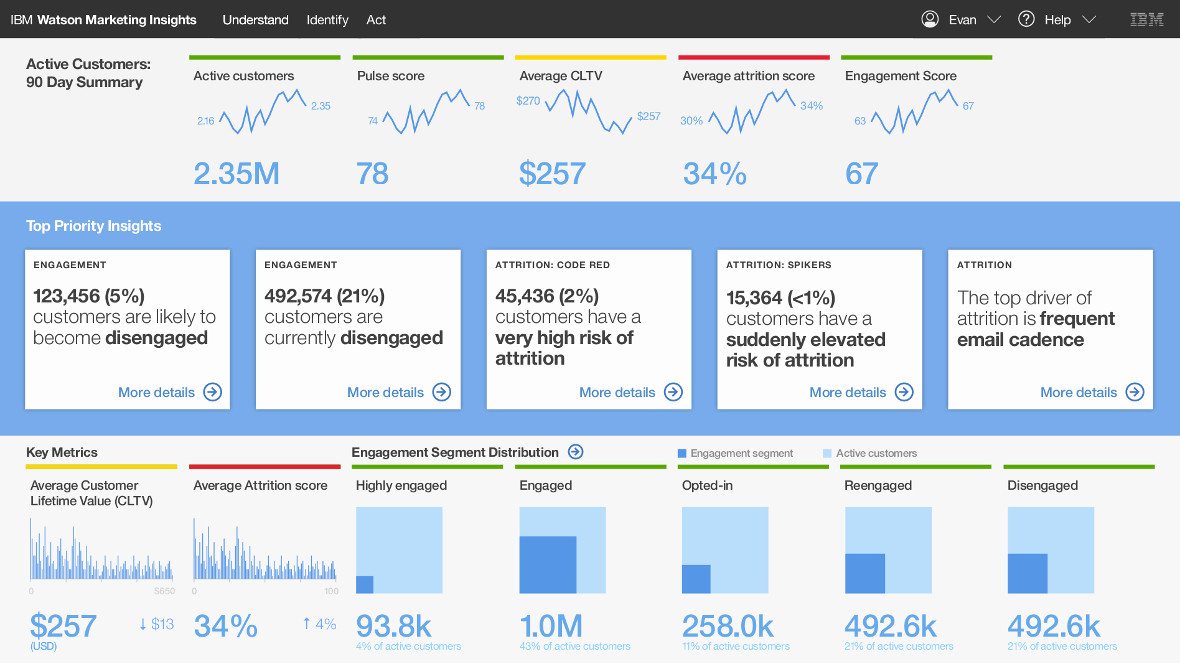The height and width of the screenshot is (664, 1180).
Task: Click Engagement Segment Distribution heading text
Action: click(455, 452)
